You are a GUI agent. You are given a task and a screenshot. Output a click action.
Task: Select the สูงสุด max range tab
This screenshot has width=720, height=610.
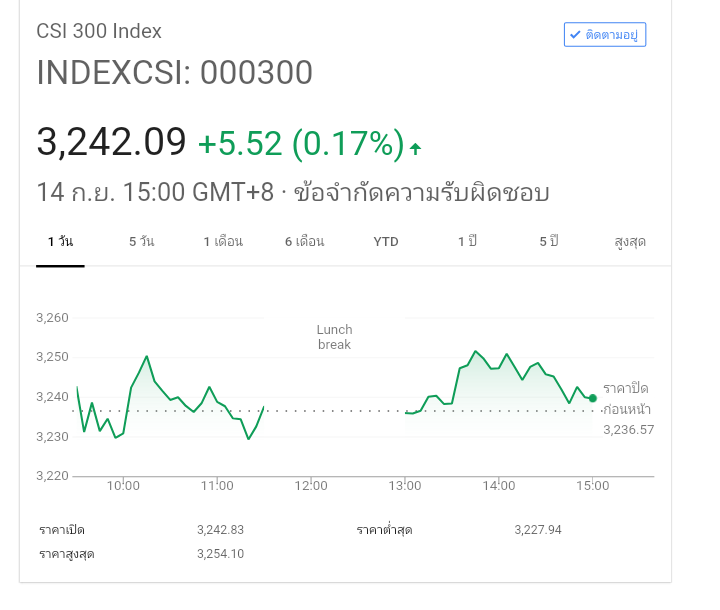click(x=630, y=242)
